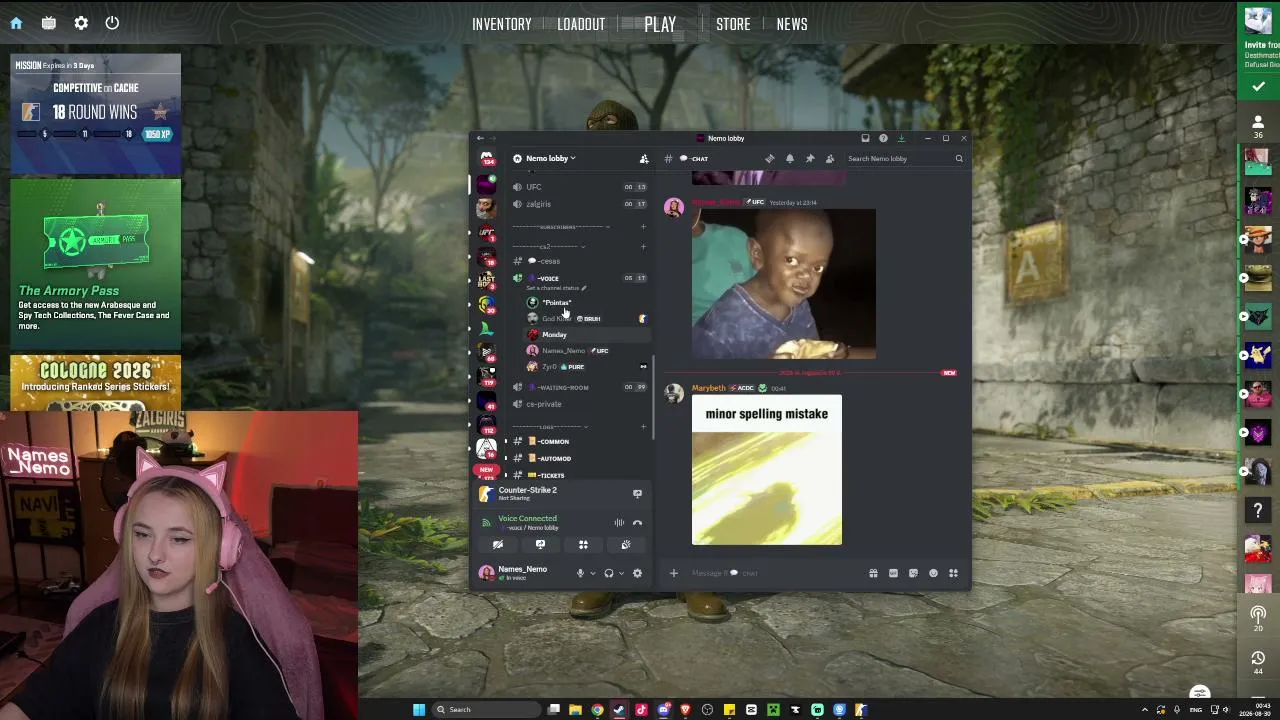The image size is (1280, 720).
Task: Open the Cologne 2026 stickers banner
Action: point(96,383)
